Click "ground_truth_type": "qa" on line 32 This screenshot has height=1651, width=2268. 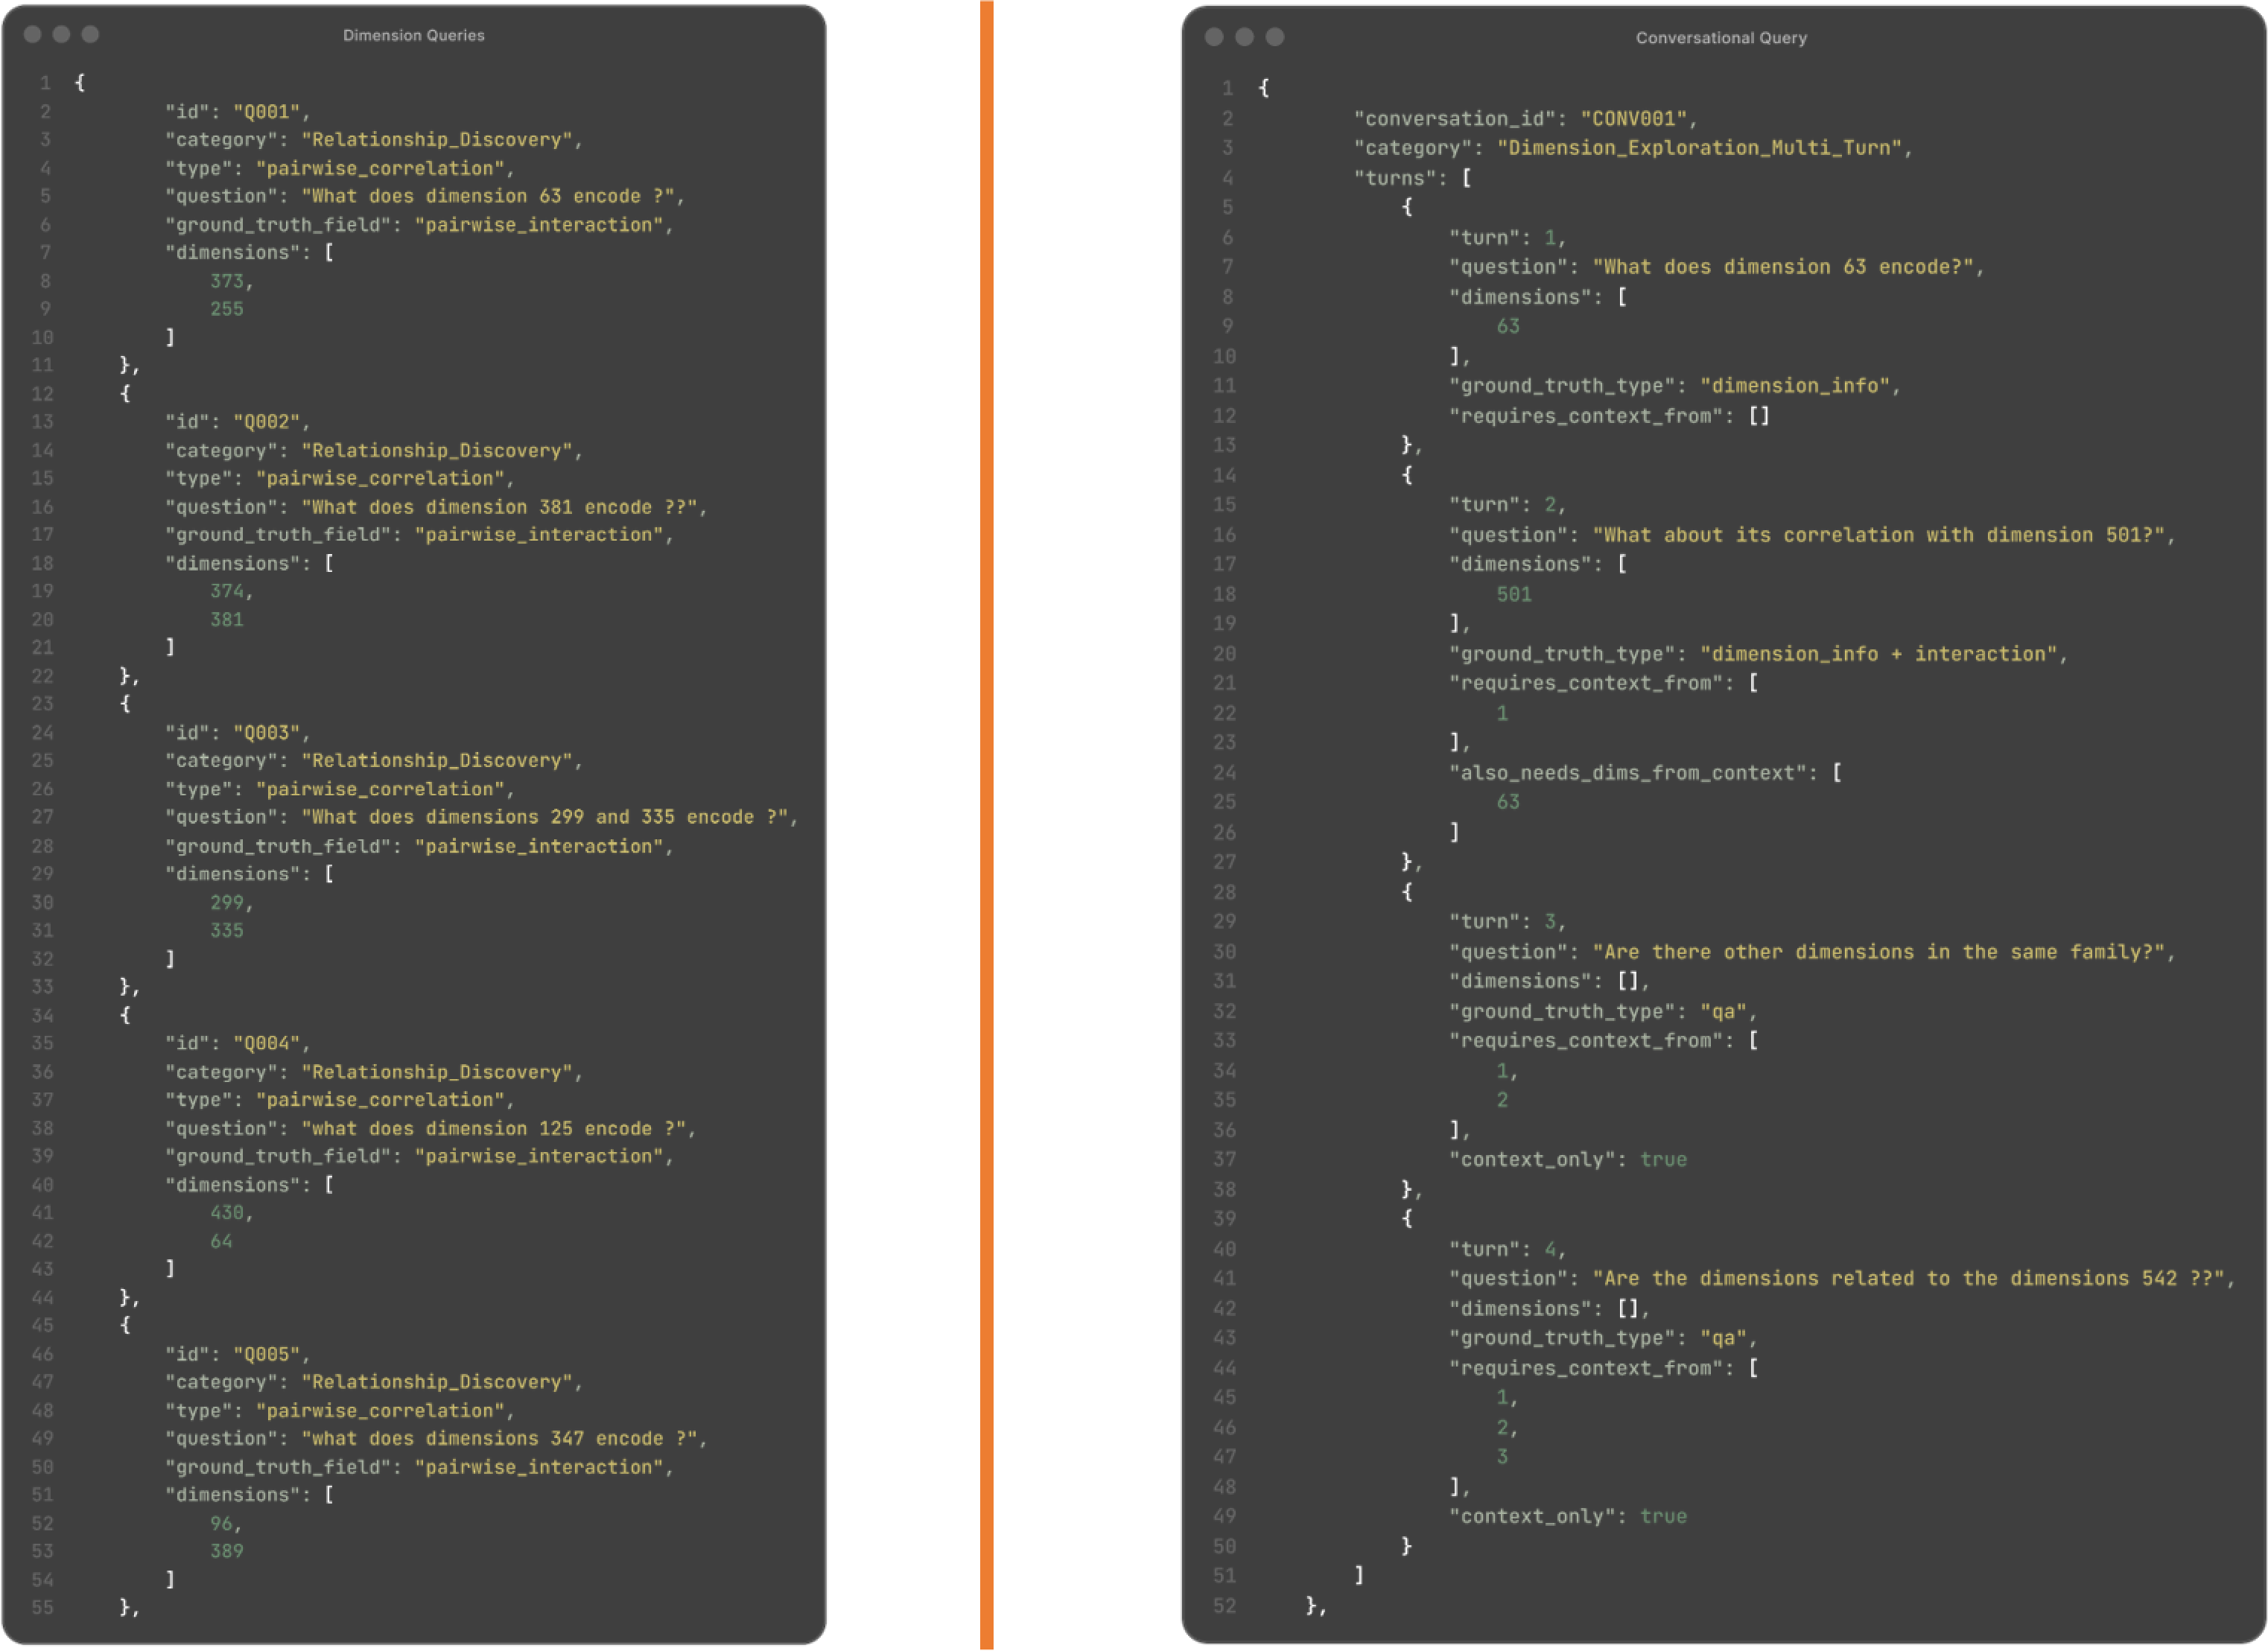tap(1603, 1011)
